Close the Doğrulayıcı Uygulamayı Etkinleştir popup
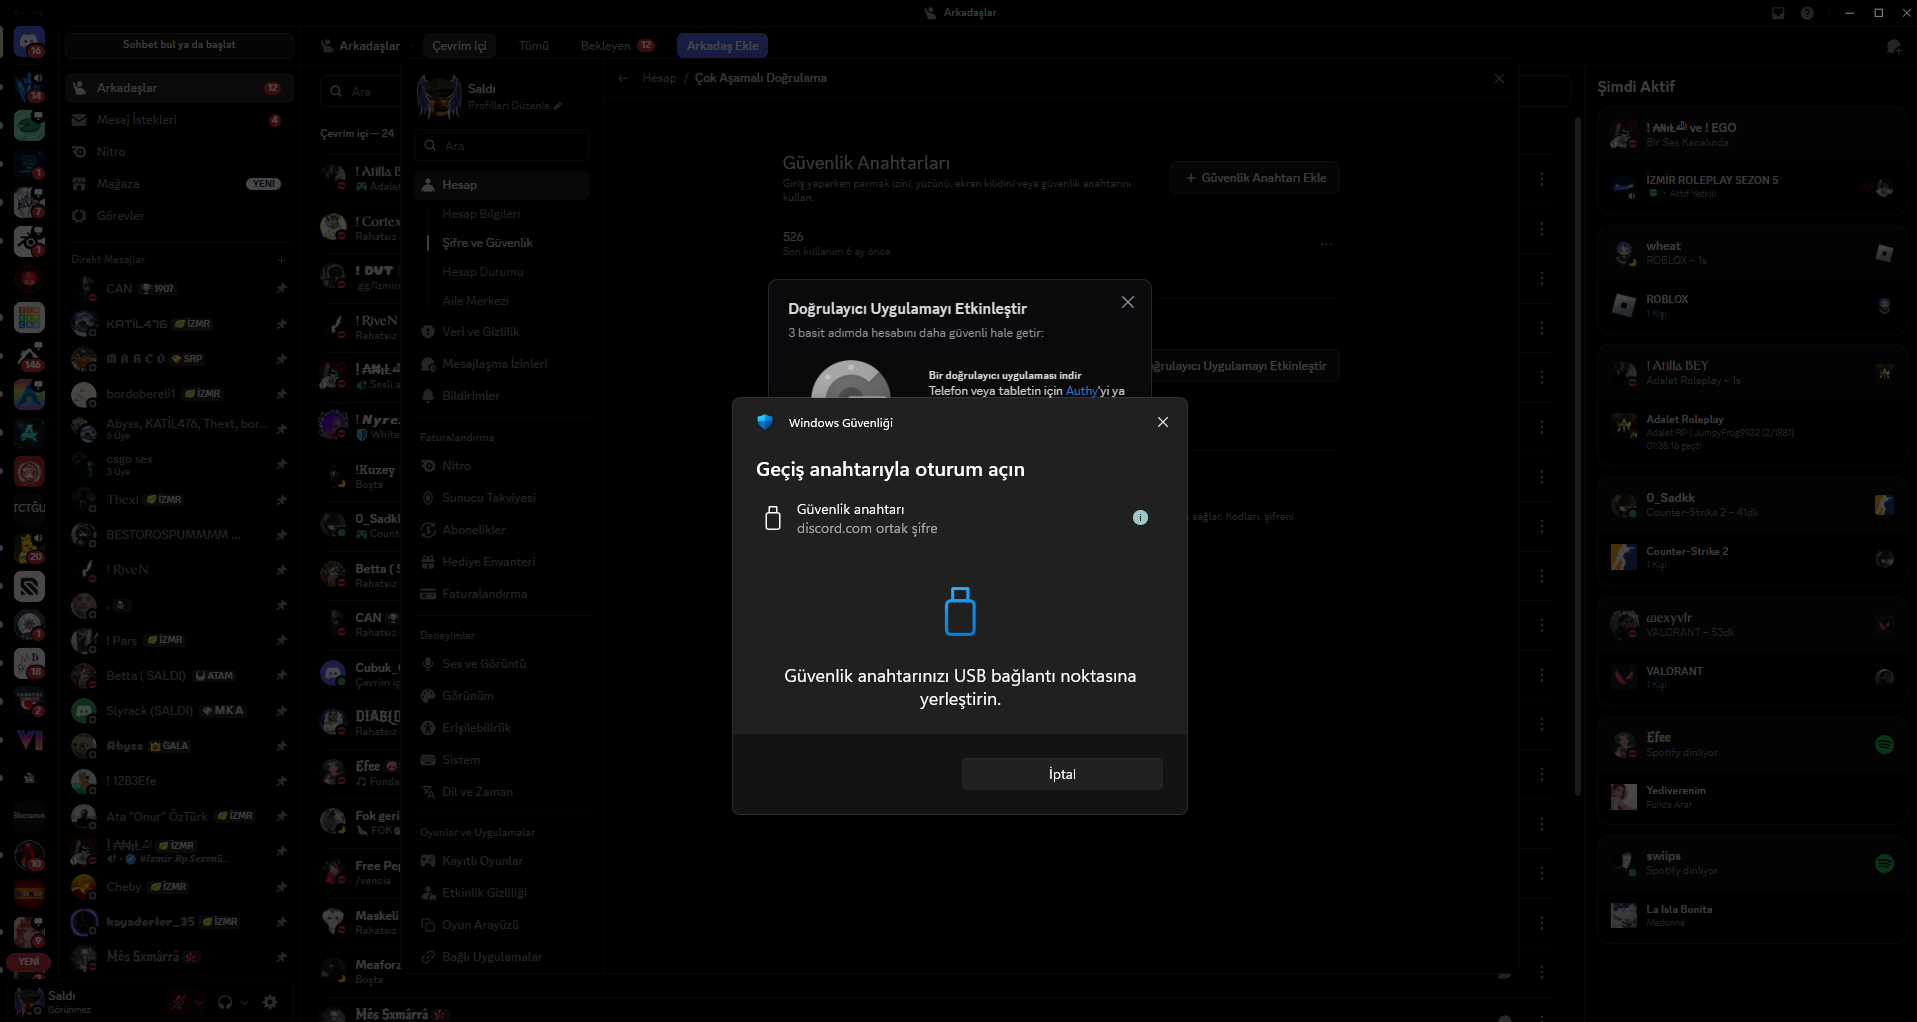 pos(1128,302)
